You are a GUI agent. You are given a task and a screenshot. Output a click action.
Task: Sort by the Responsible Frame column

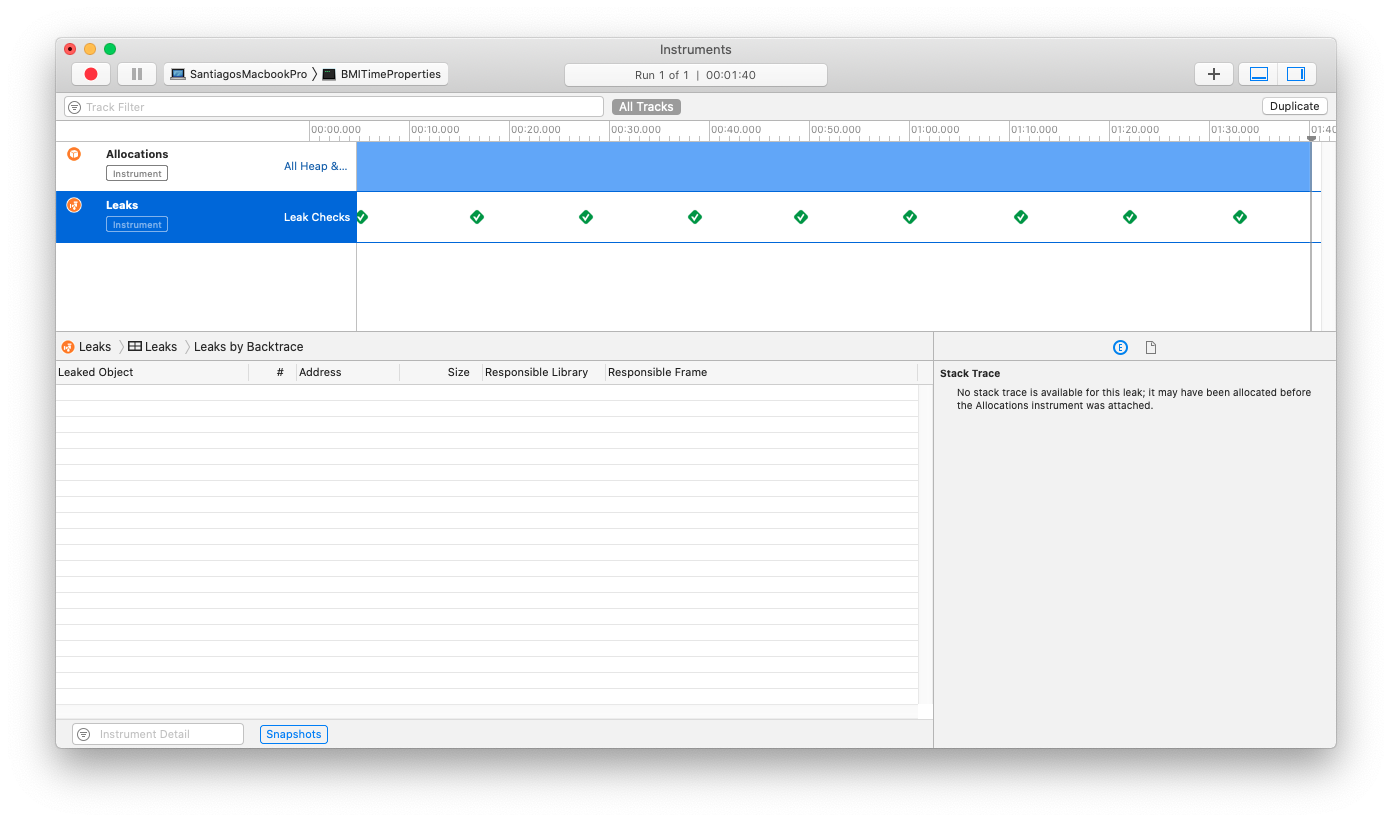(762, 372)
